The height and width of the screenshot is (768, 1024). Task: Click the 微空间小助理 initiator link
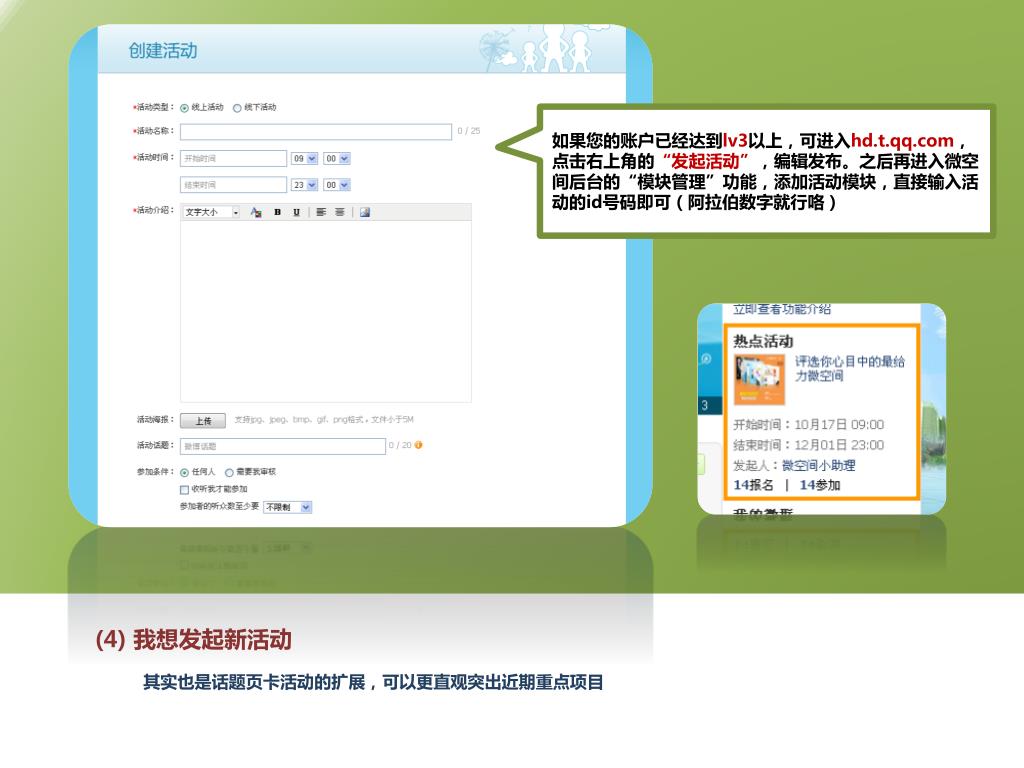tap(818, 466)
